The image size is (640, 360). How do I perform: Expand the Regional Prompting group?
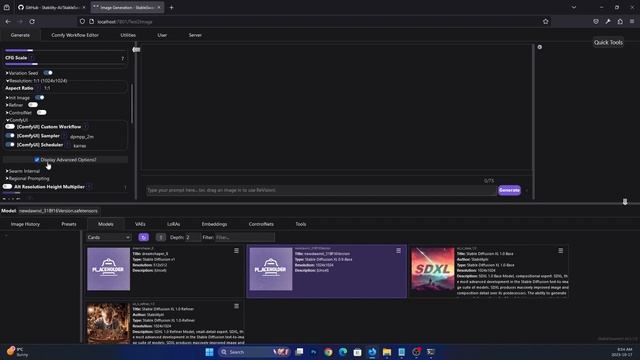[x=27, y=178]
